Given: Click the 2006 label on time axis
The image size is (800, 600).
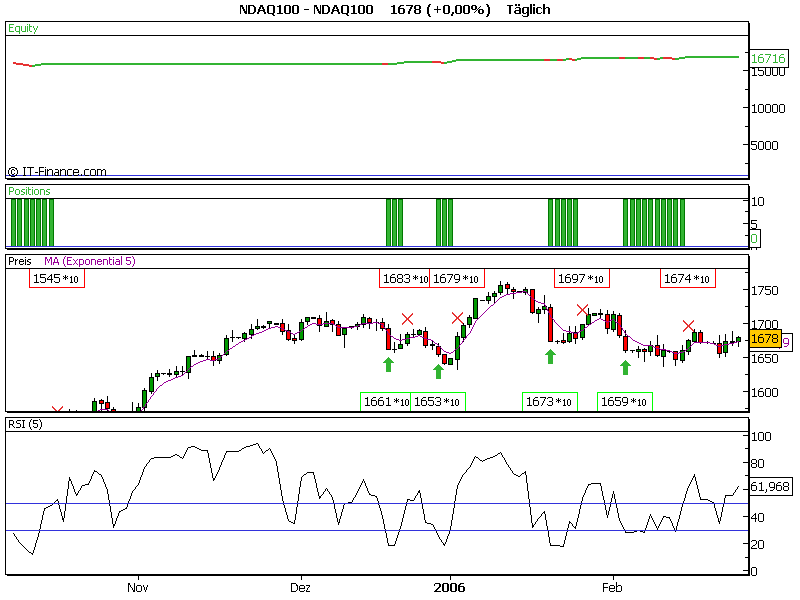Looking at the screenshot, I should 449,588.
